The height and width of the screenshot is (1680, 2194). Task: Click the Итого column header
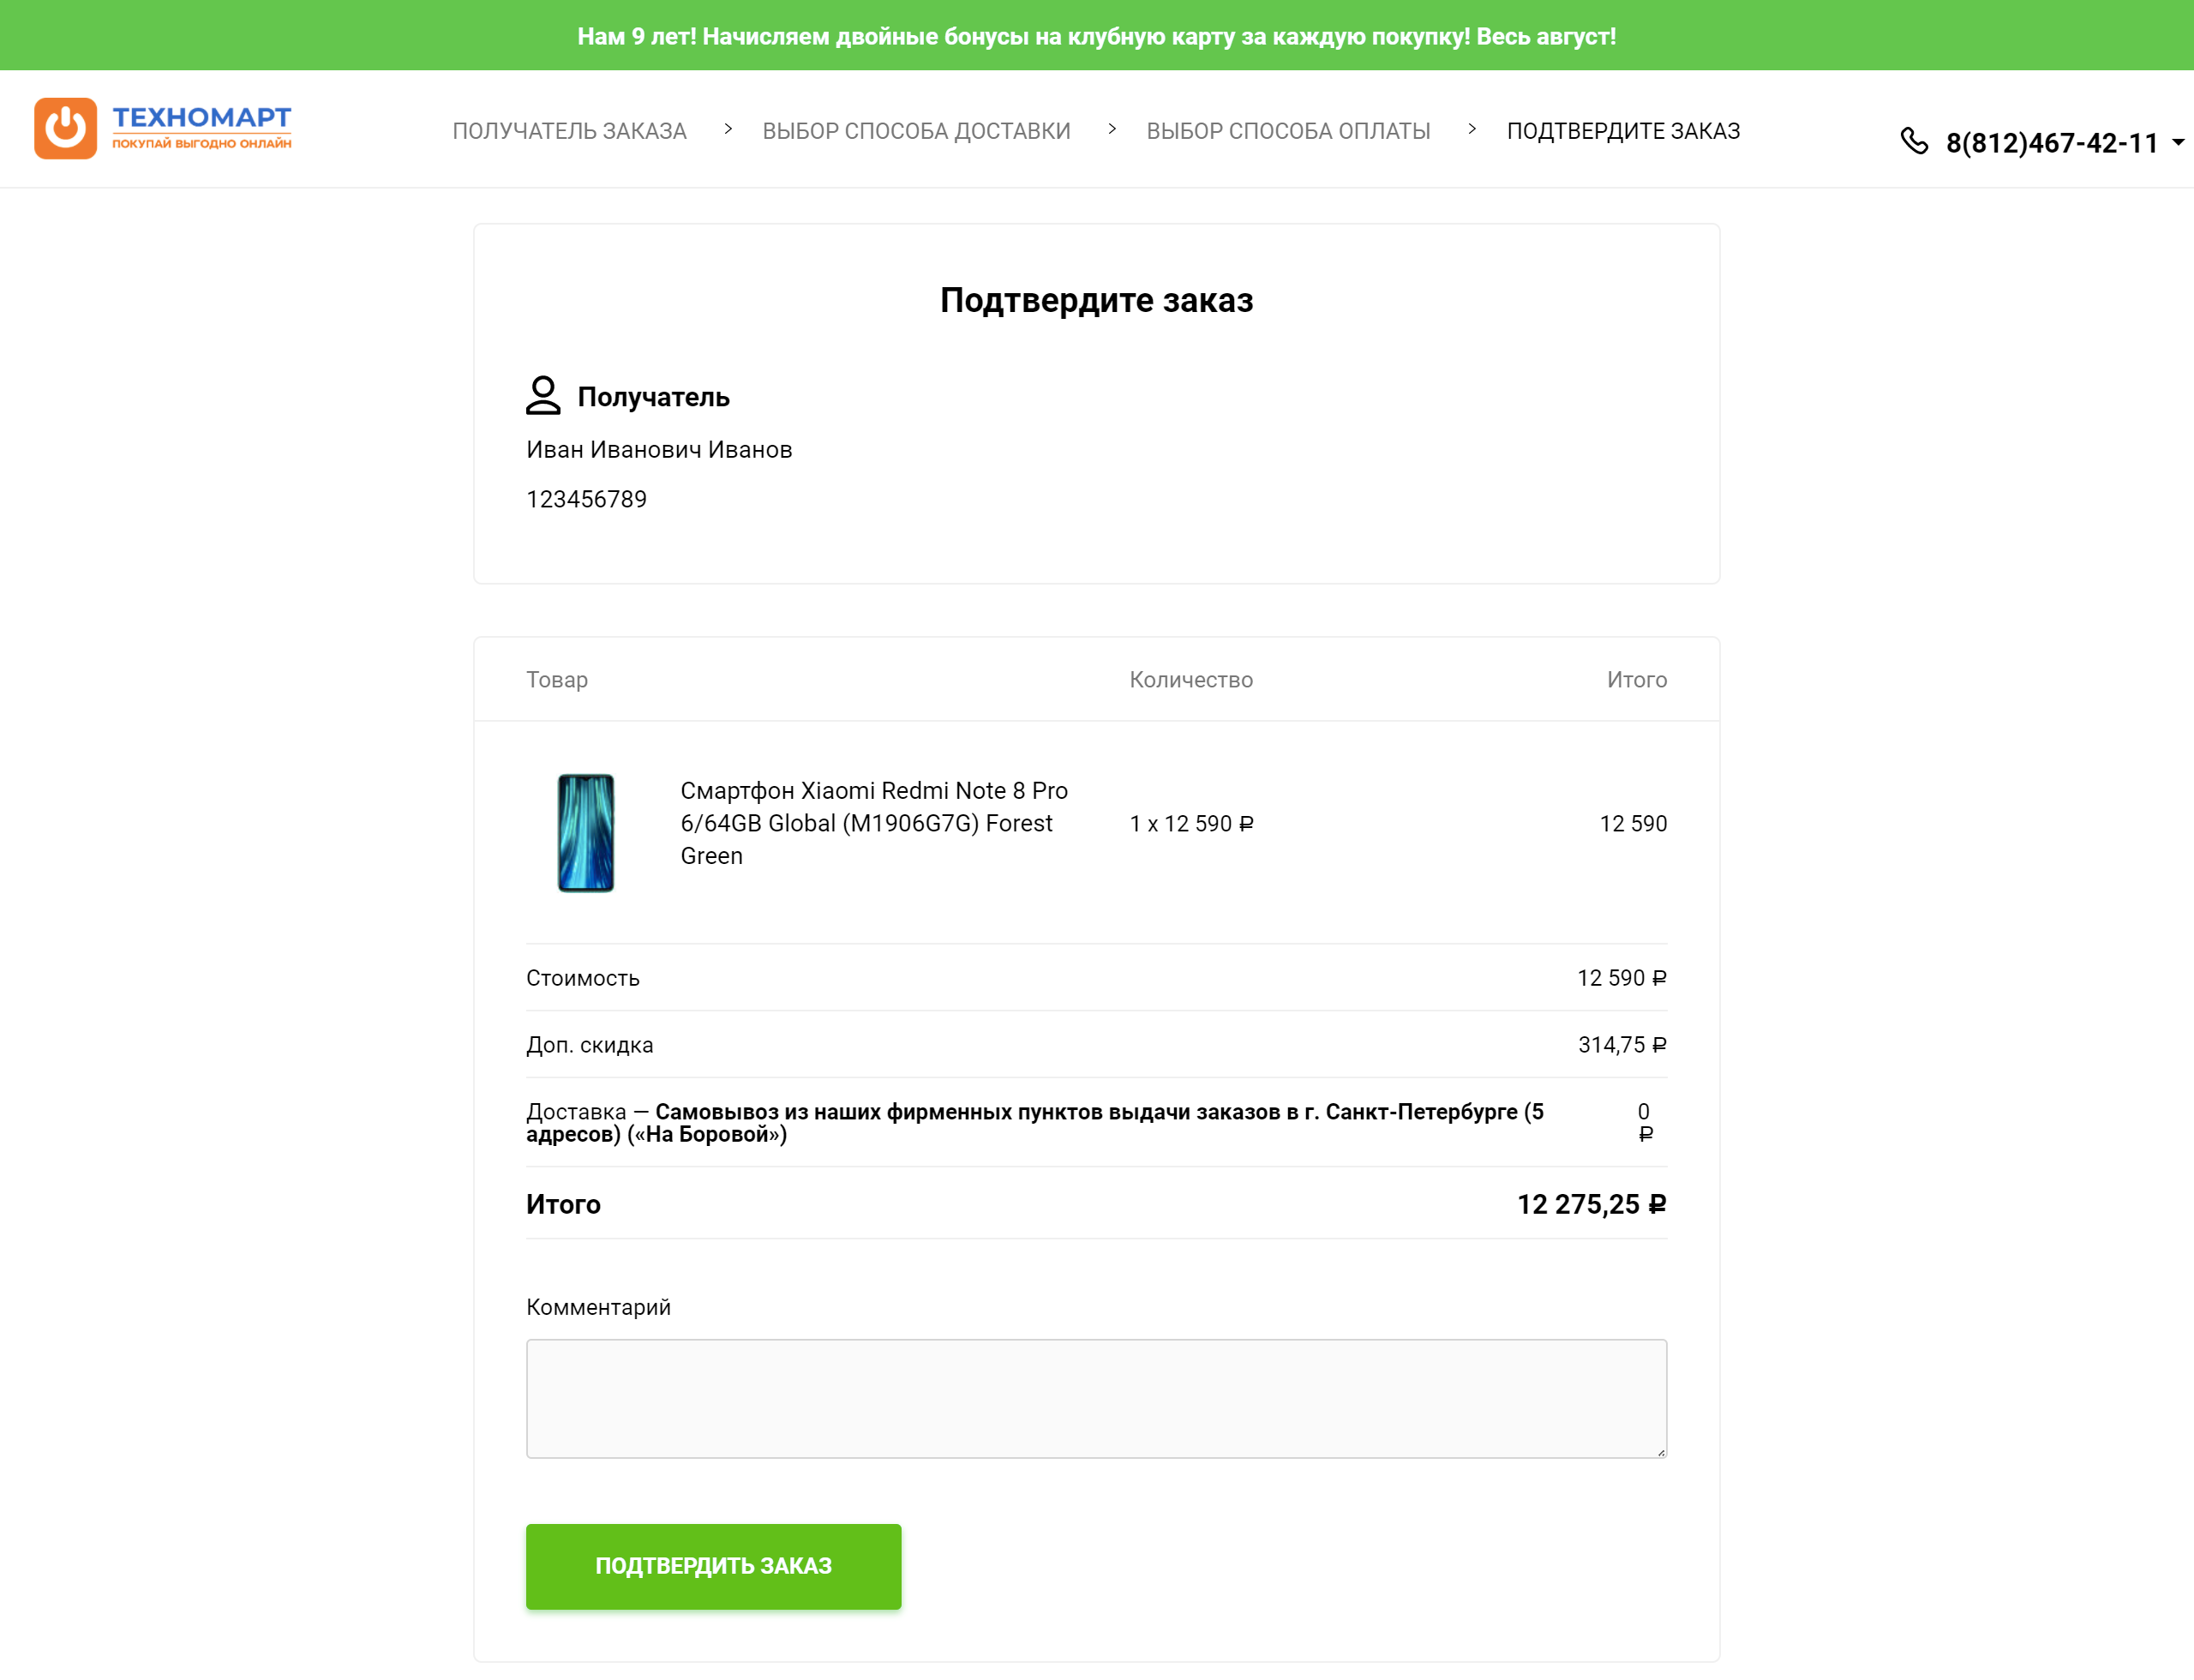click(1637, 680)
